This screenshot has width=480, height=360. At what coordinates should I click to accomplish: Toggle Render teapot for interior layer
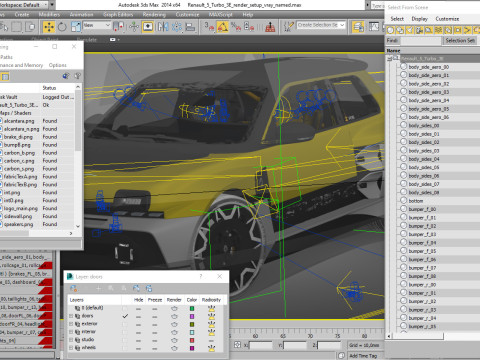coord(174,332)
